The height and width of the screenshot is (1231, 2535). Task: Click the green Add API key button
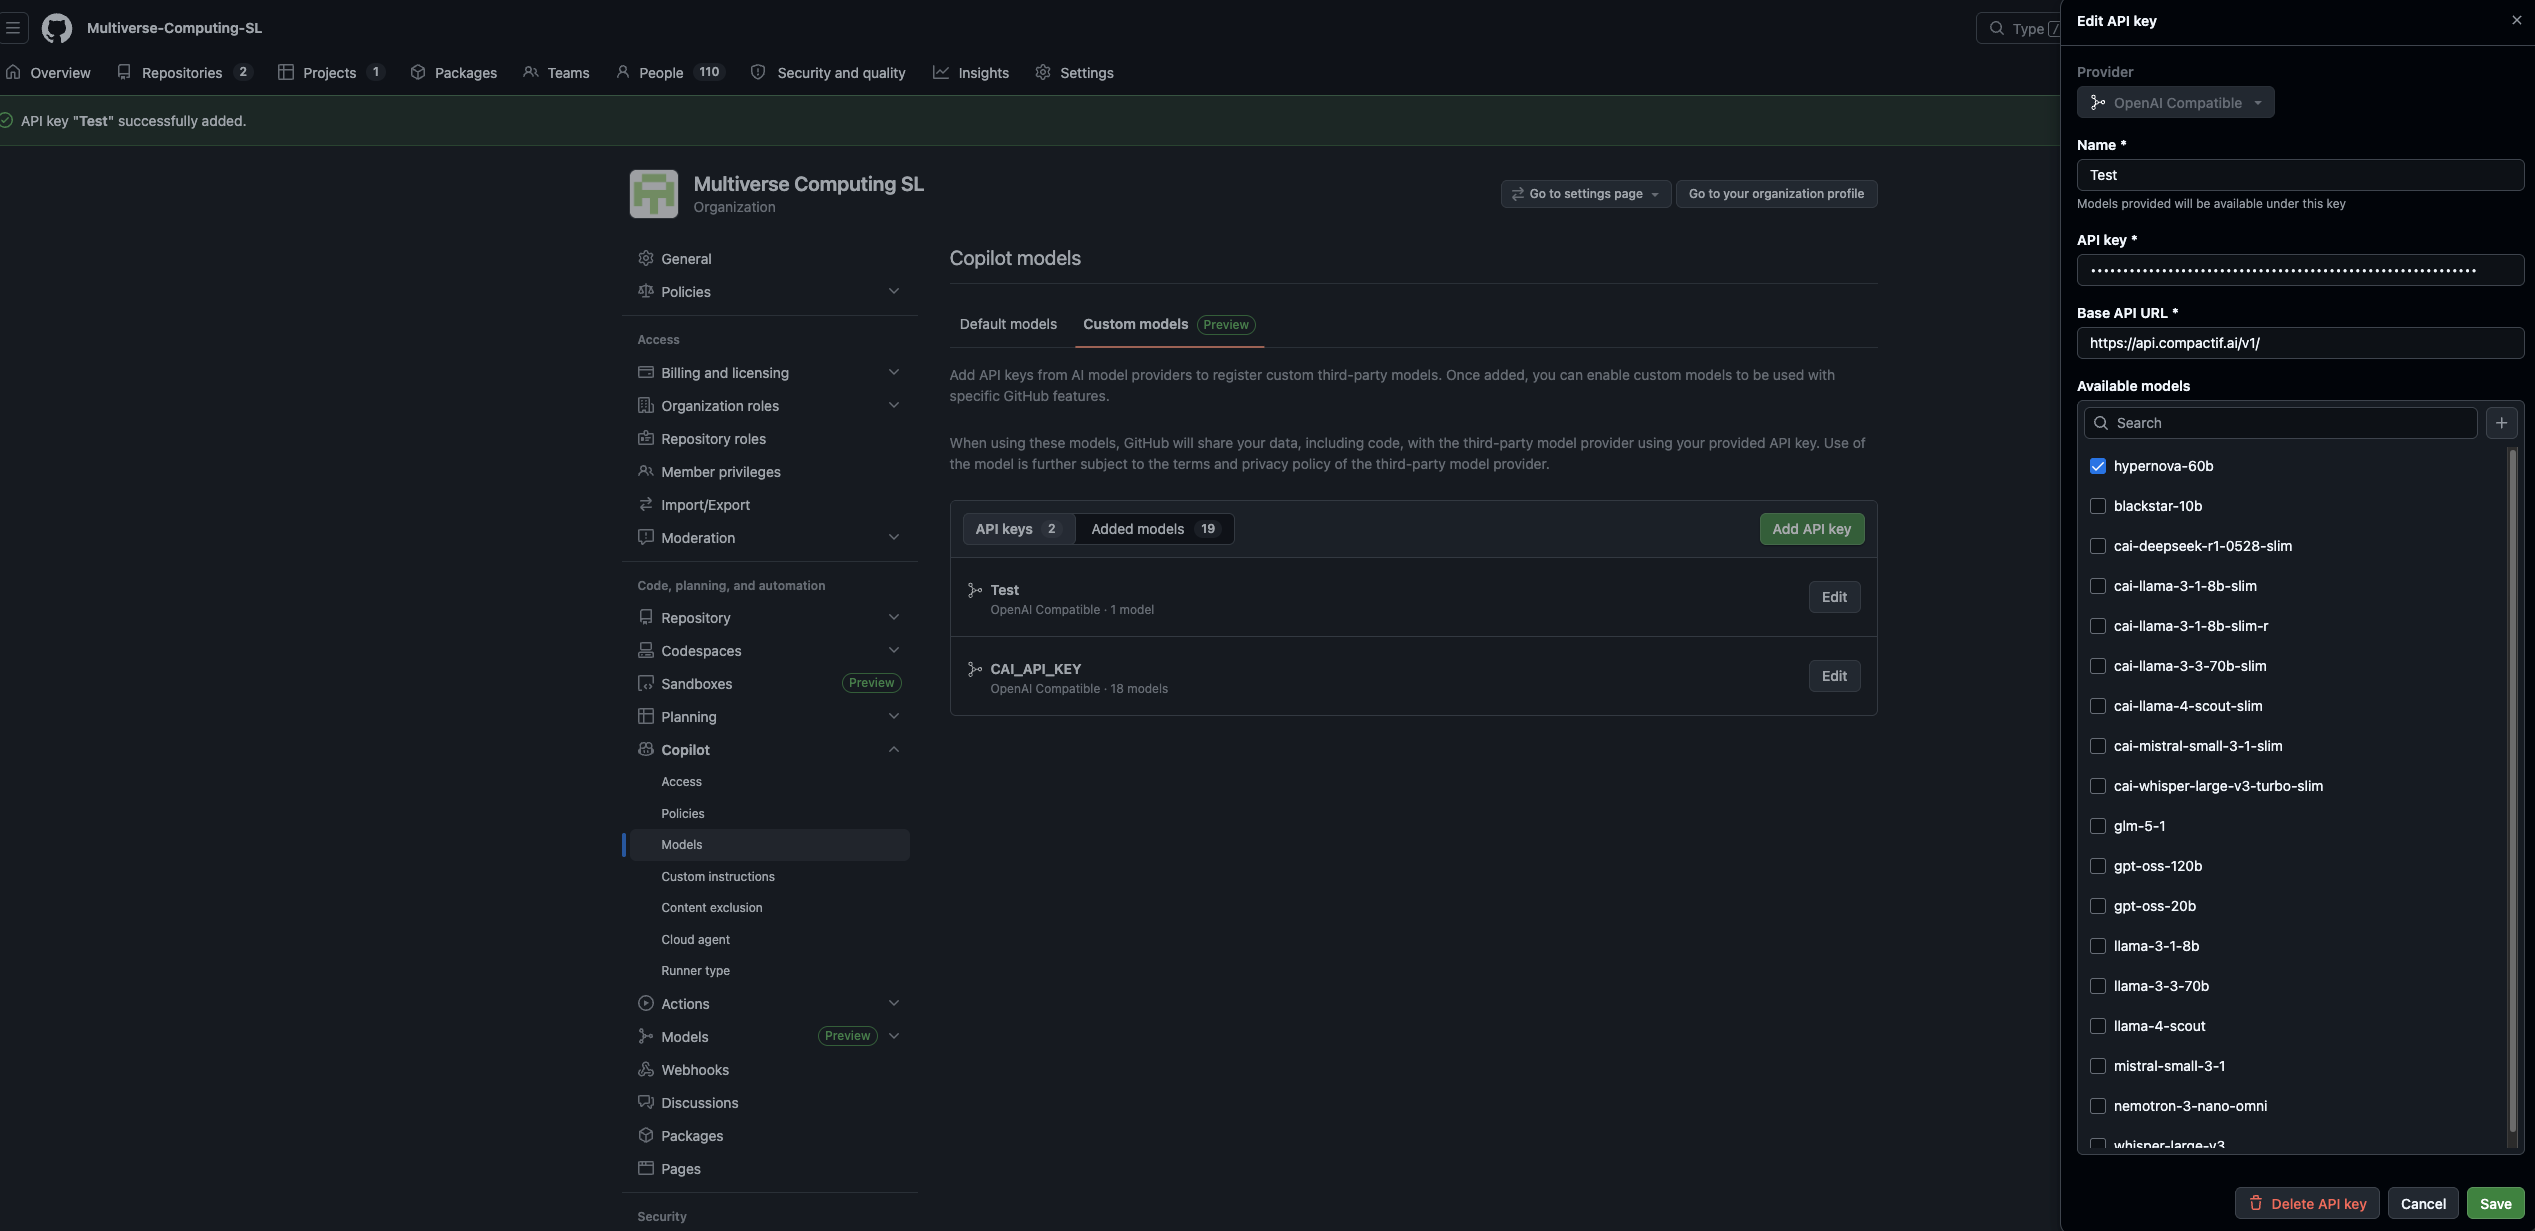click(1811, 529)
